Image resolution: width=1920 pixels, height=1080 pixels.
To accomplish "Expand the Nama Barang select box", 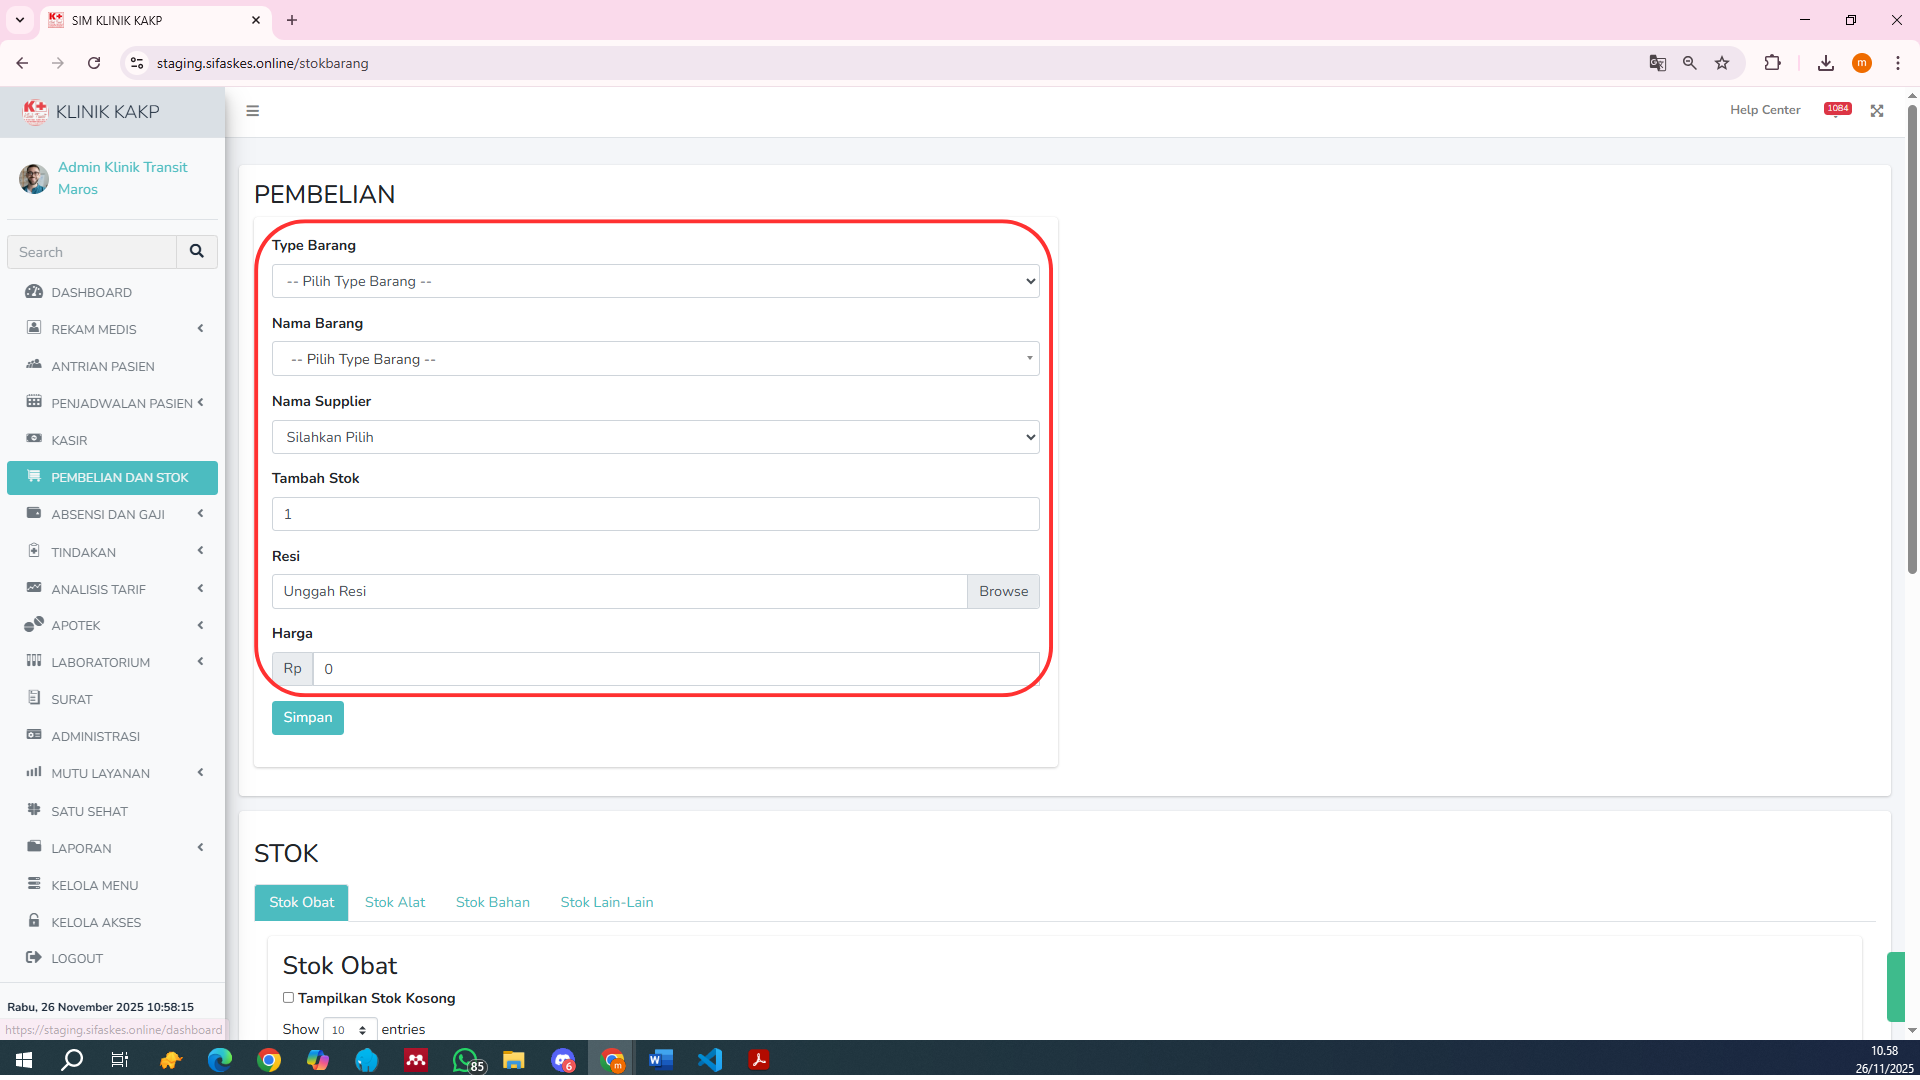I will click(x=655, y=359).
